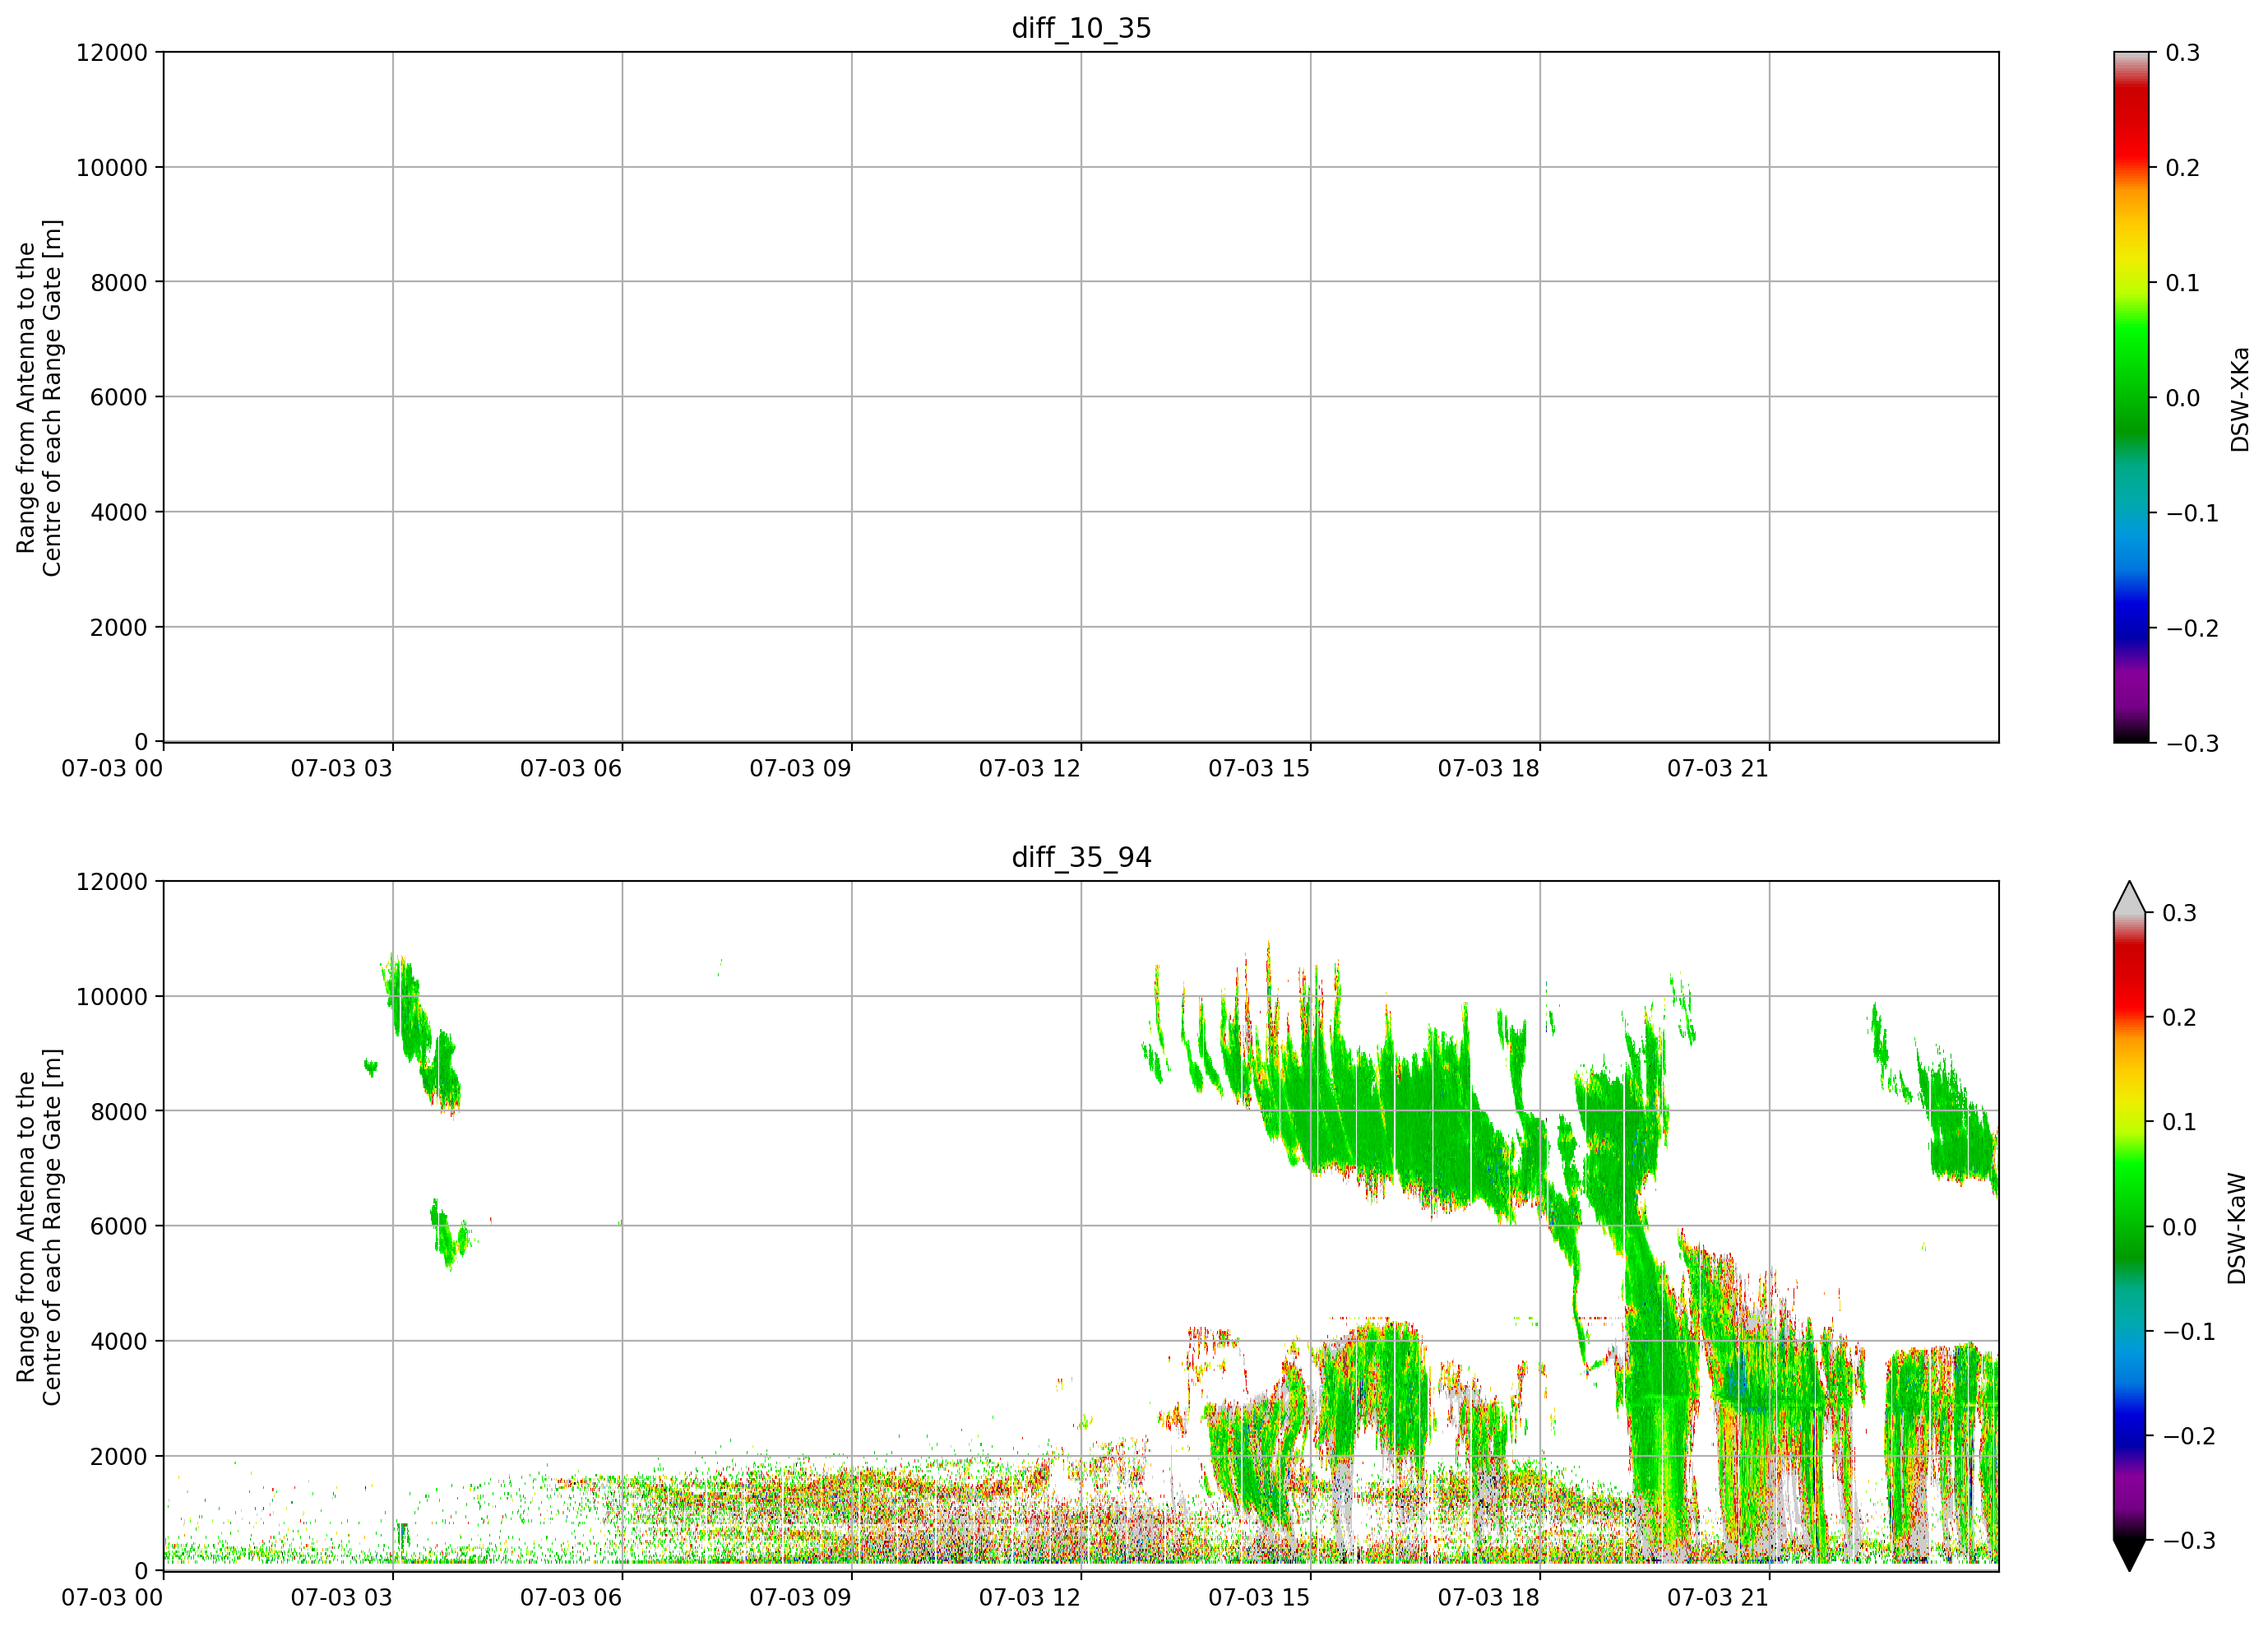The height and width of the screenshot is (1627, 2268).
Task: Click the 12000 tick on diff_10_35 y-axis
Action: [x=112, y=52]
